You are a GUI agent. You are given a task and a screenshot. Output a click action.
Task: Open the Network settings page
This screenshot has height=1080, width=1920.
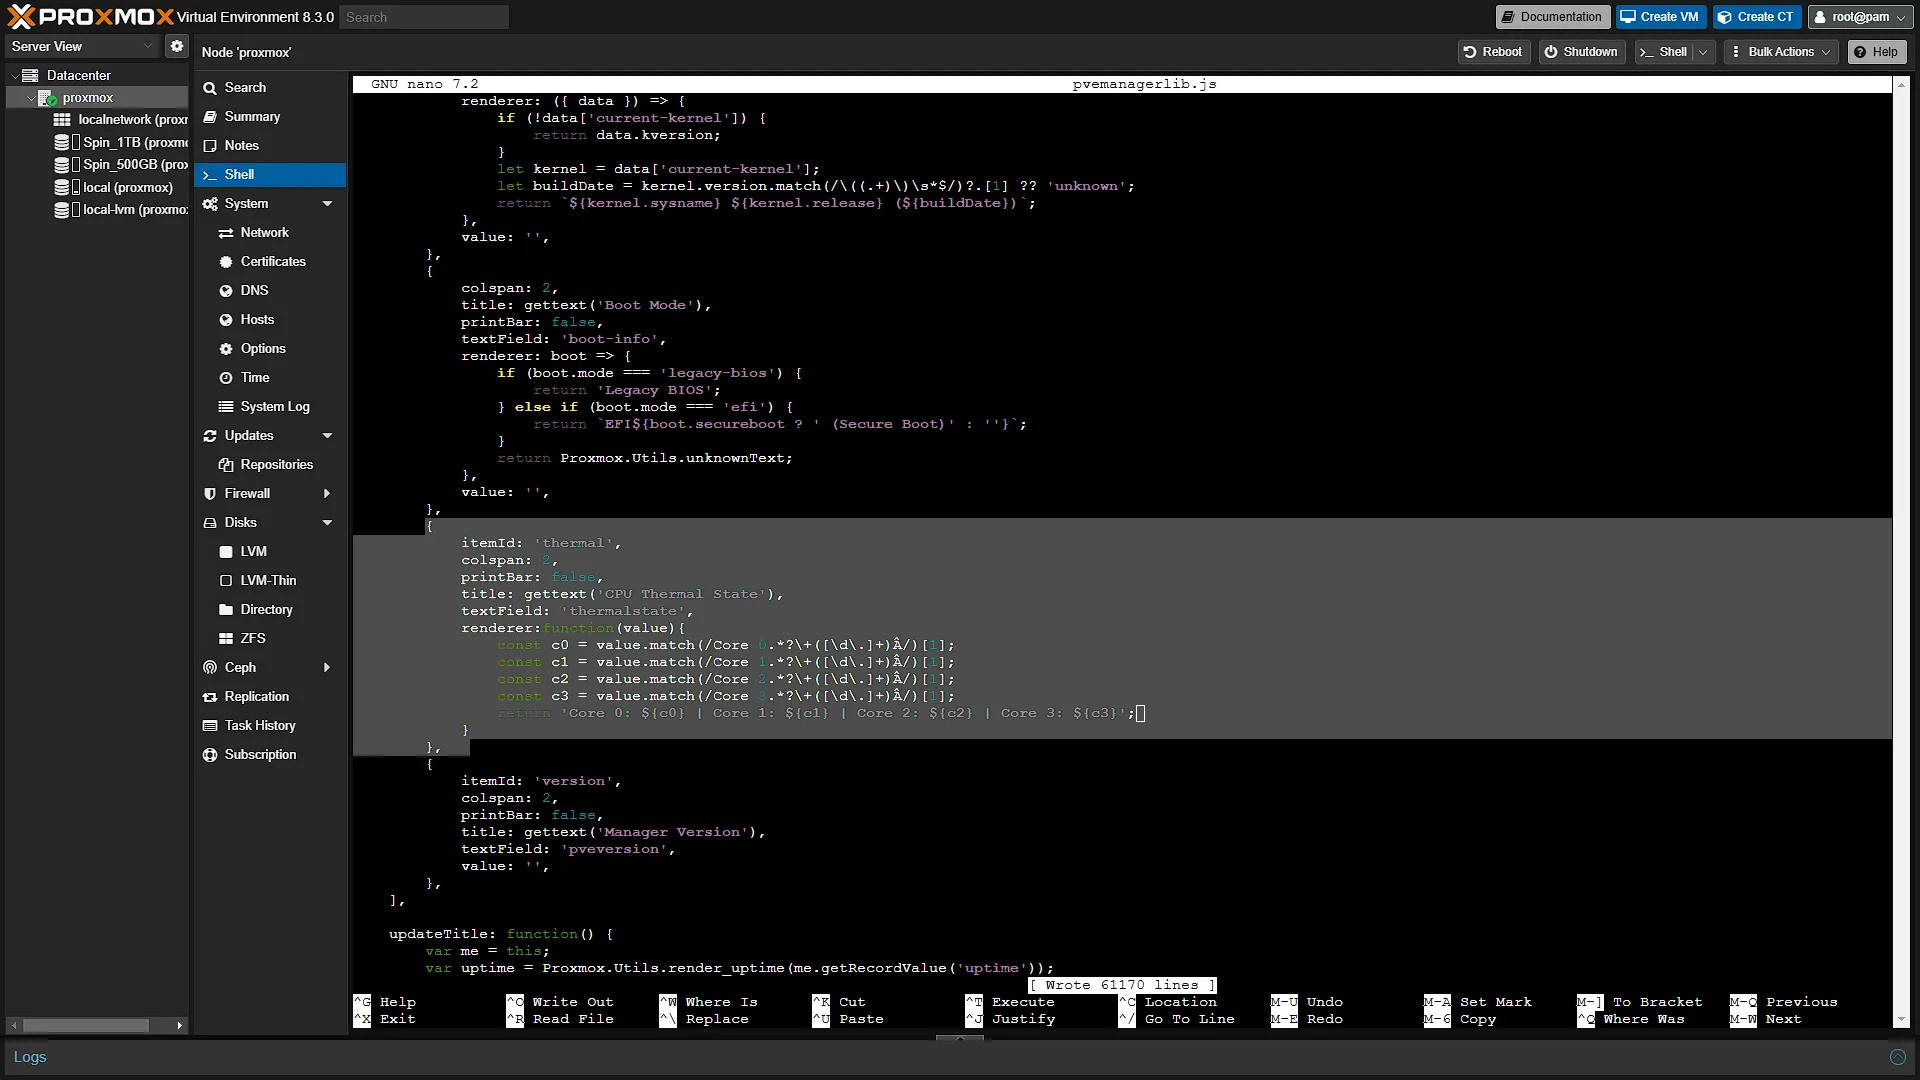click(x=270, y=233)
